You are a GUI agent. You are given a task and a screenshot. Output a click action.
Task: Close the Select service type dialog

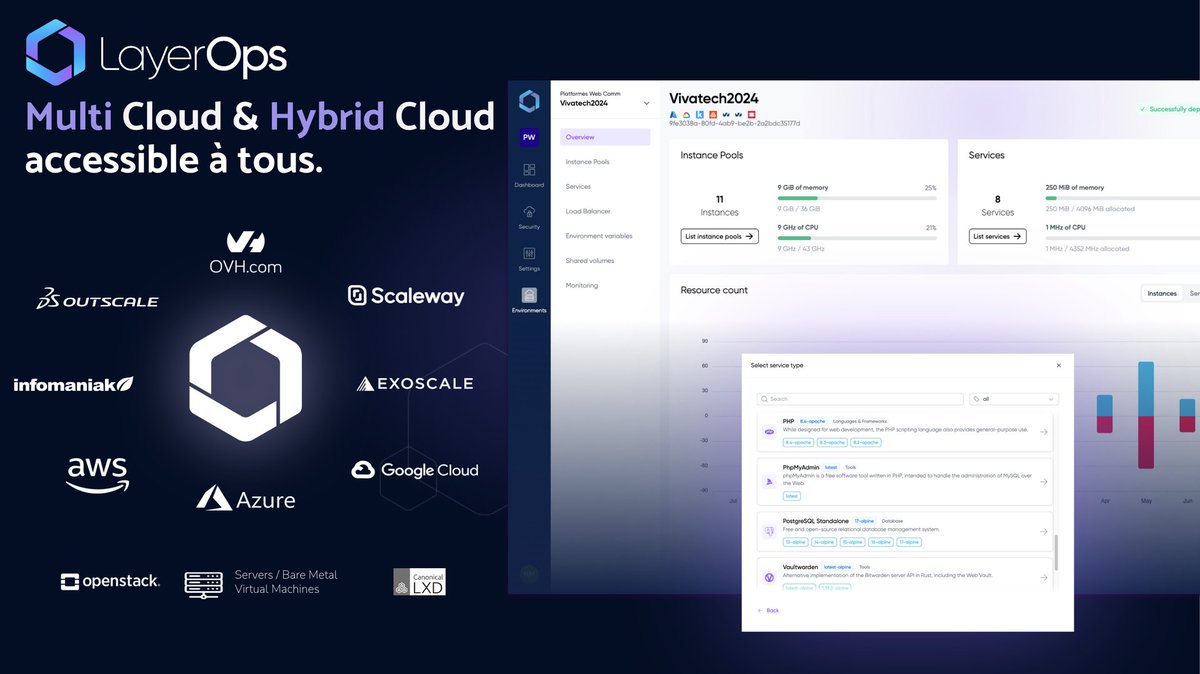click(x=1059, y=365)
